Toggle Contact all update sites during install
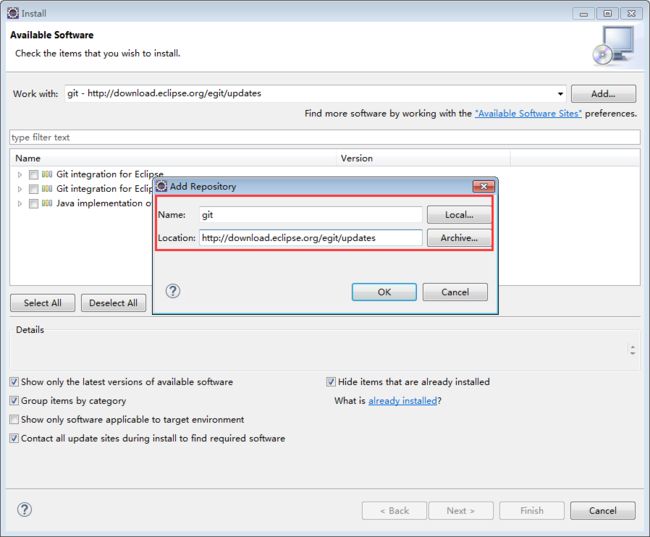Viewport: 650px width, 537px height. 14,438
